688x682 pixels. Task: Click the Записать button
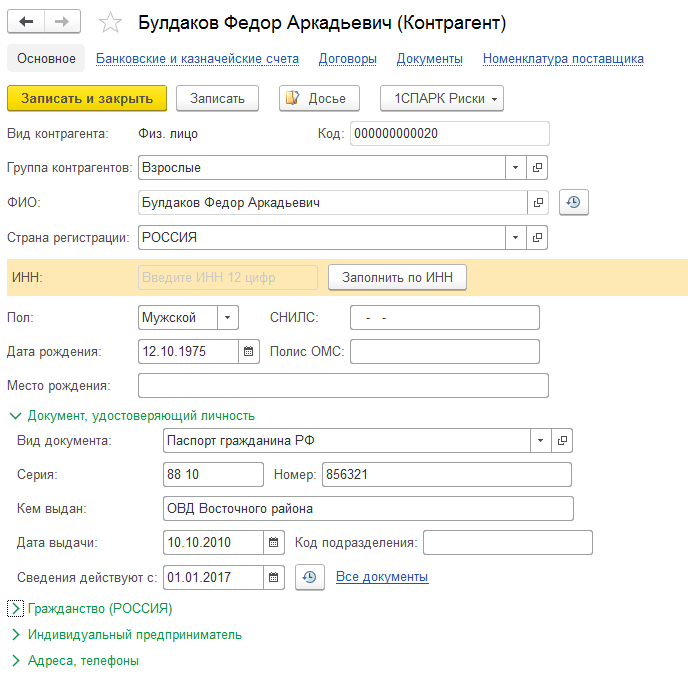coord(217,98)
